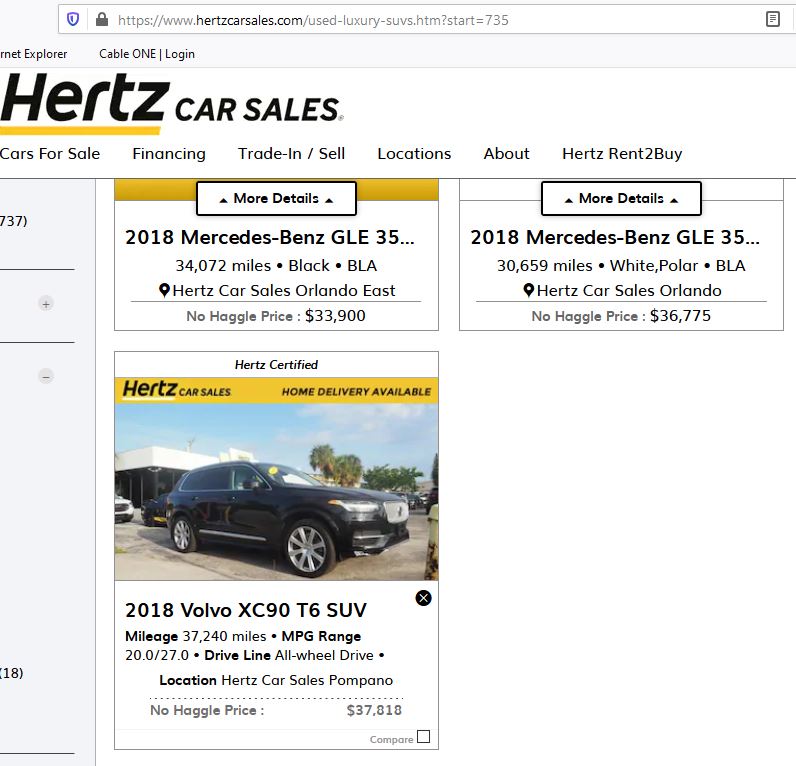This screenshot has width=796, height=766.
Task: Toggle reader view icon in address bar
Action: [773, 20]
